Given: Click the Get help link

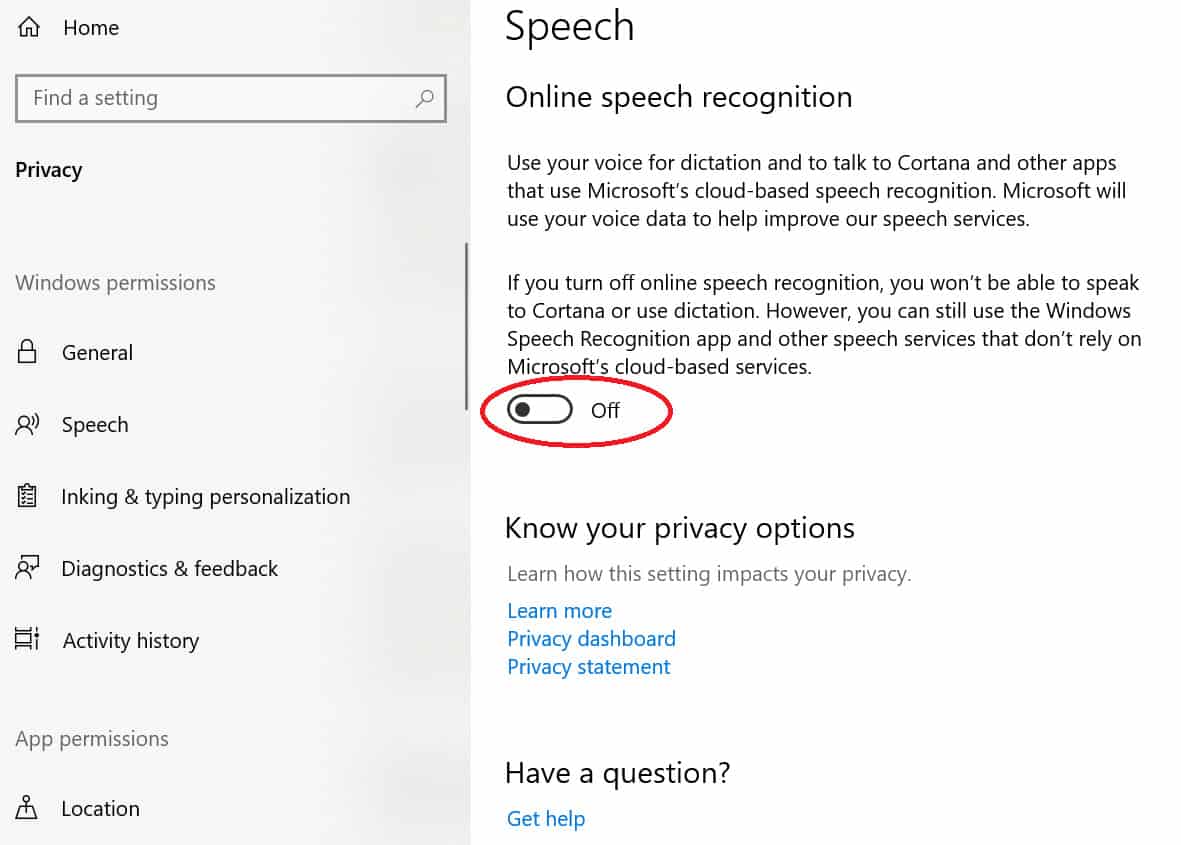Looking at the screenshot, I should tap(545, 818).
